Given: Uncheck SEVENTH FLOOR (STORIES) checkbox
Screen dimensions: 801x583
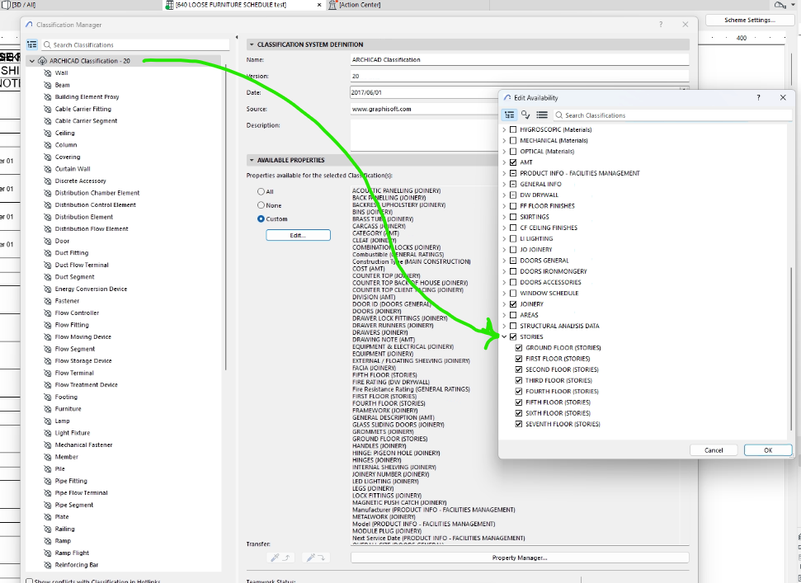Looking at the screenshot, I should click(519, 424).
